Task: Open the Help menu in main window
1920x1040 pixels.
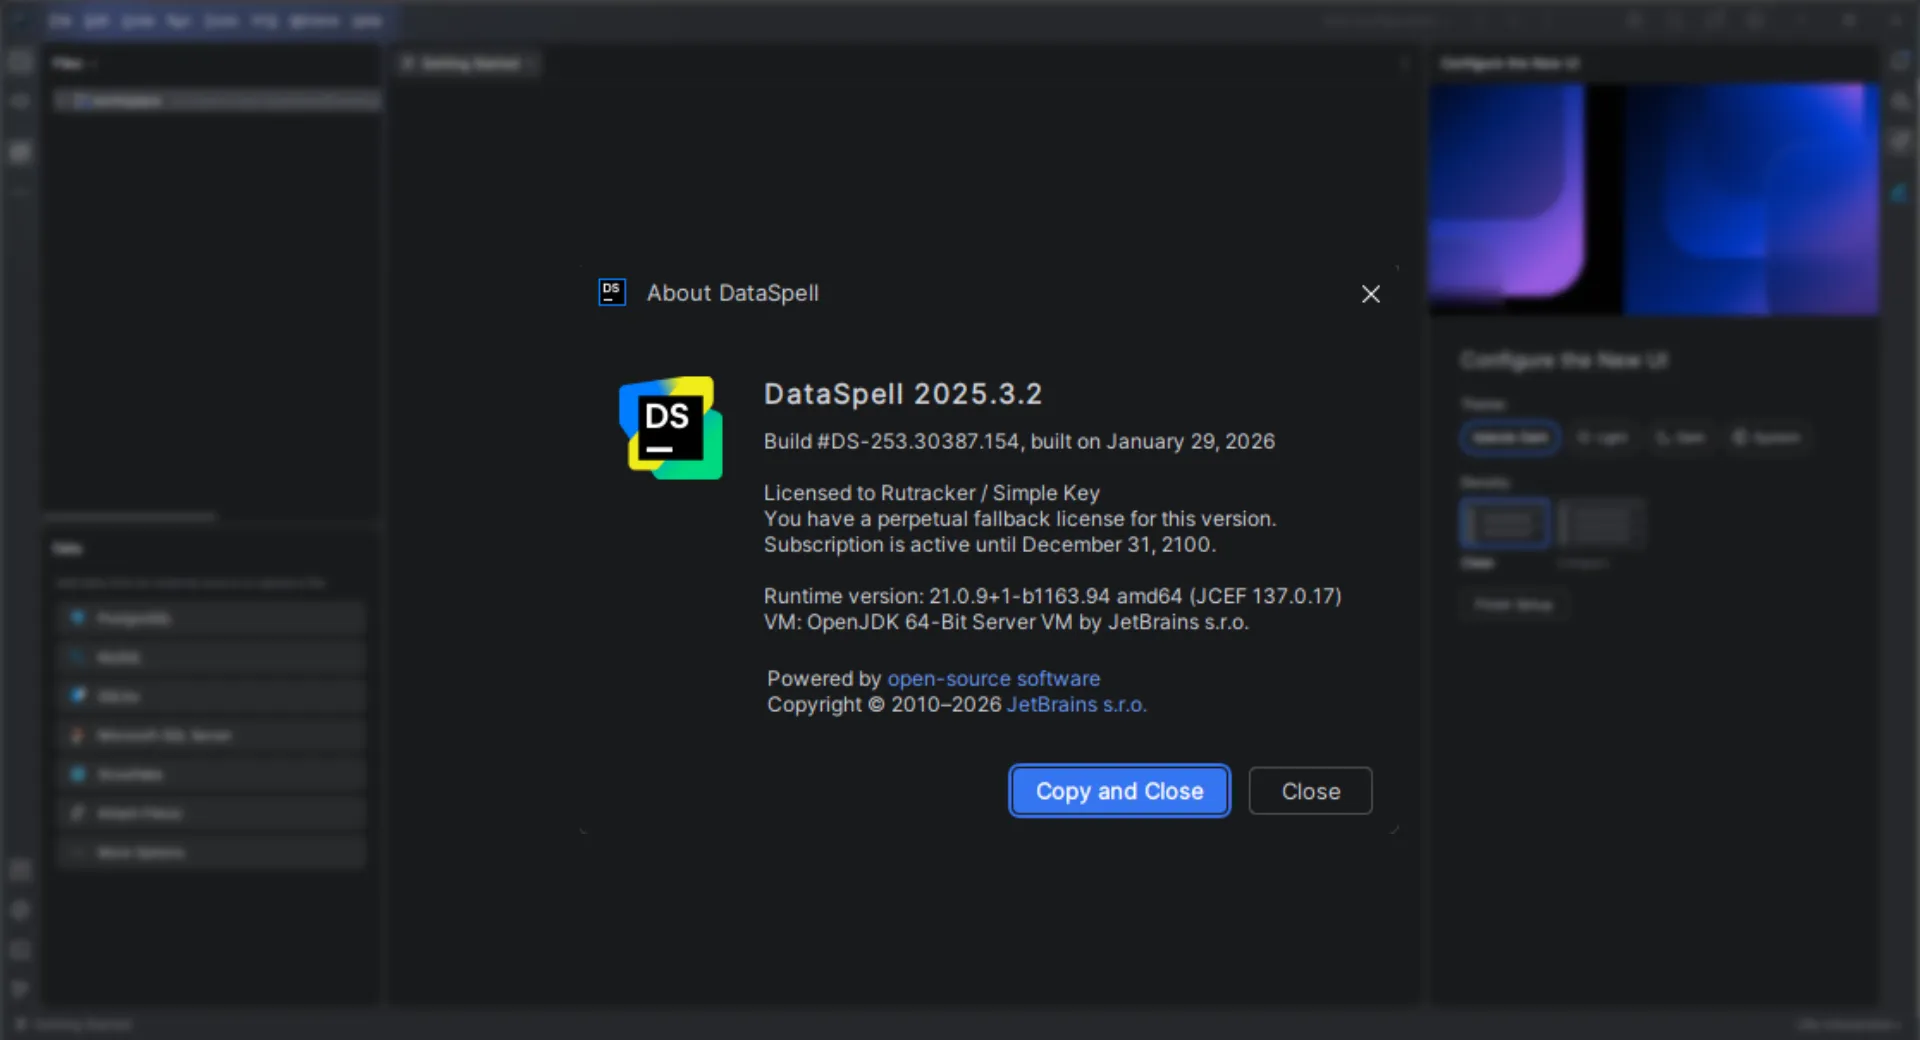Action: [x=367, y=20]
